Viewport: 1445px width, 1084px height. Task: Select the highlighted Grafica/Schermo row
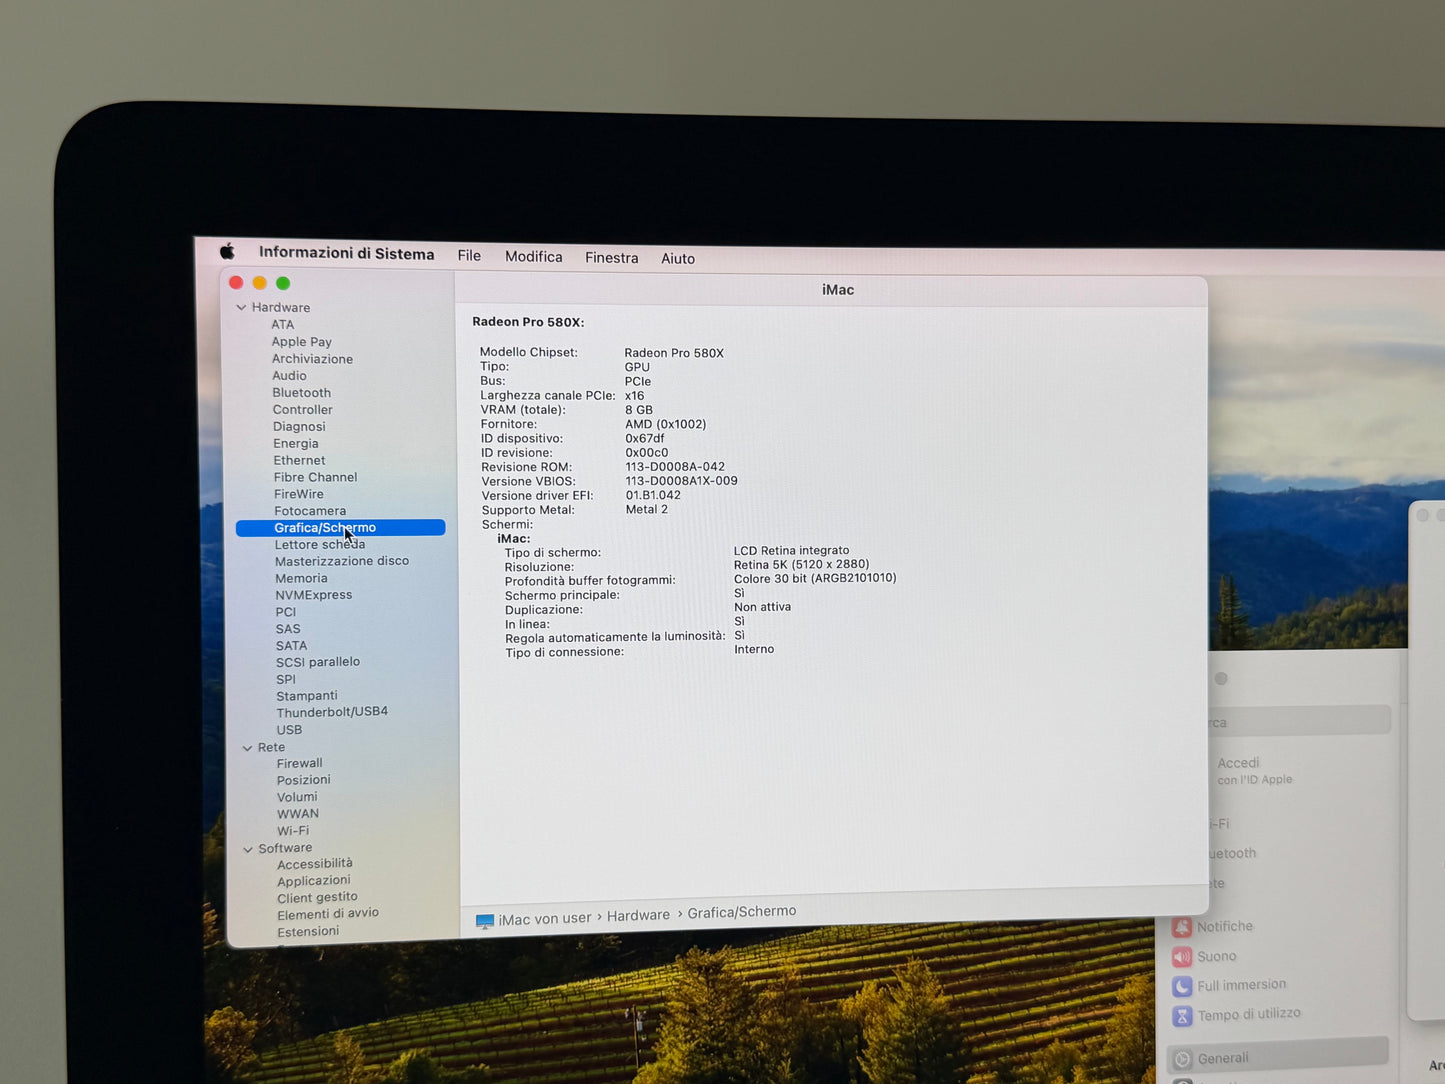(340, 528)
